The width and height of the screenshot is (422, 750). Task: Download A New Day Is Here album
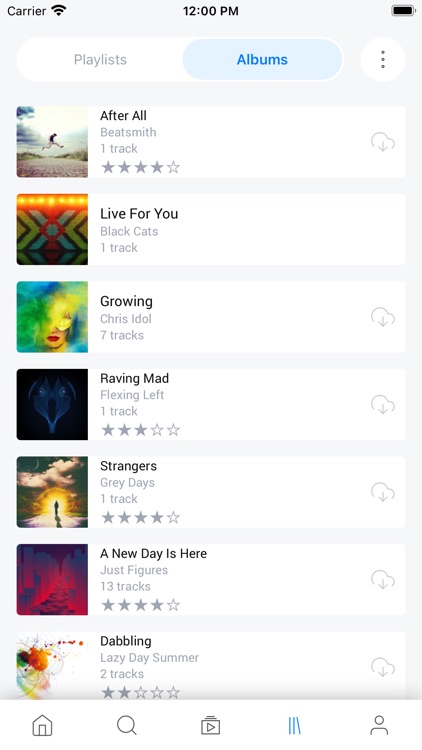[x=383, y=580]
